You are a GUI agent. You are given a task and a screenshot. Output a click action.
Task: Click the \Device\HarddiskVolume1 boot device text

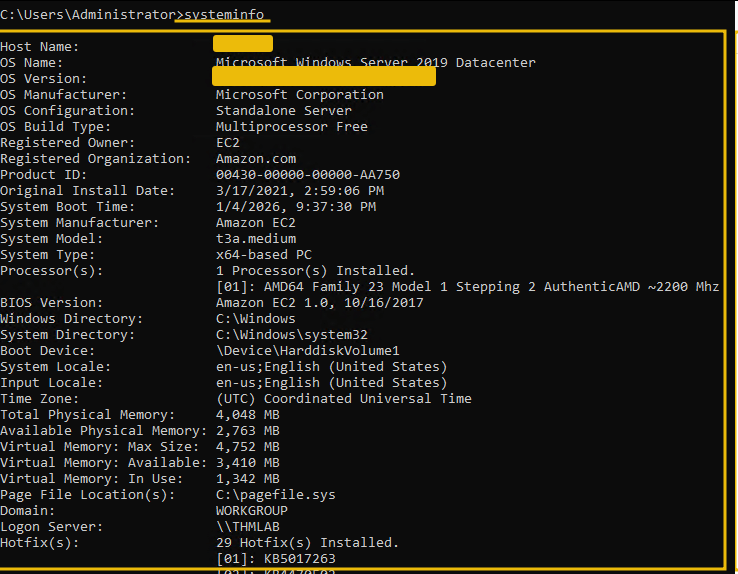click(307, 351)
